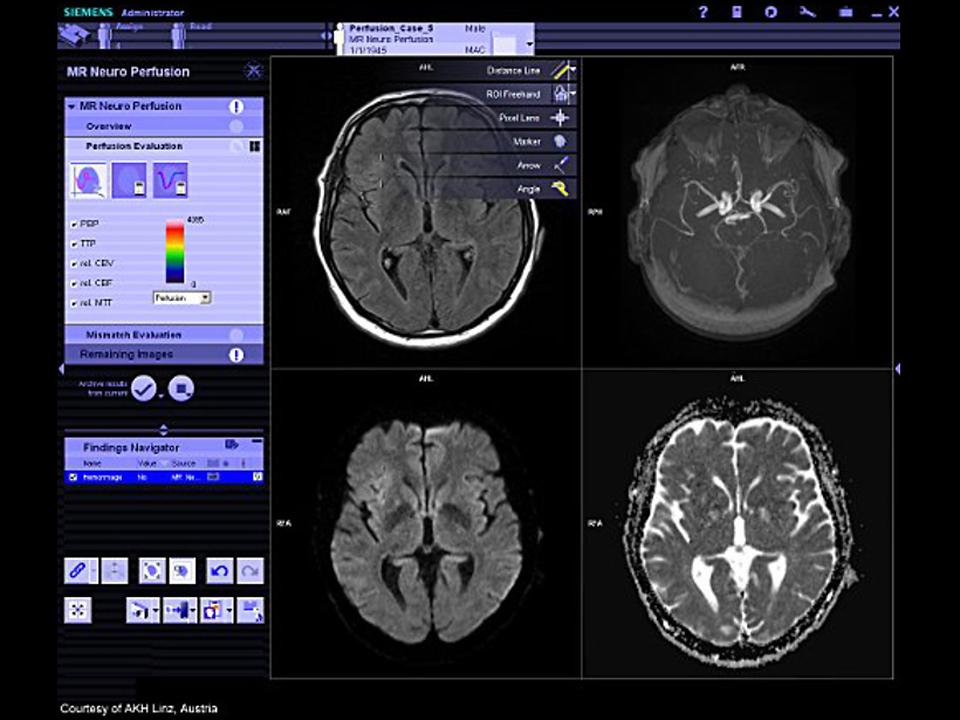Click the Undo icon

pos(219,570)
